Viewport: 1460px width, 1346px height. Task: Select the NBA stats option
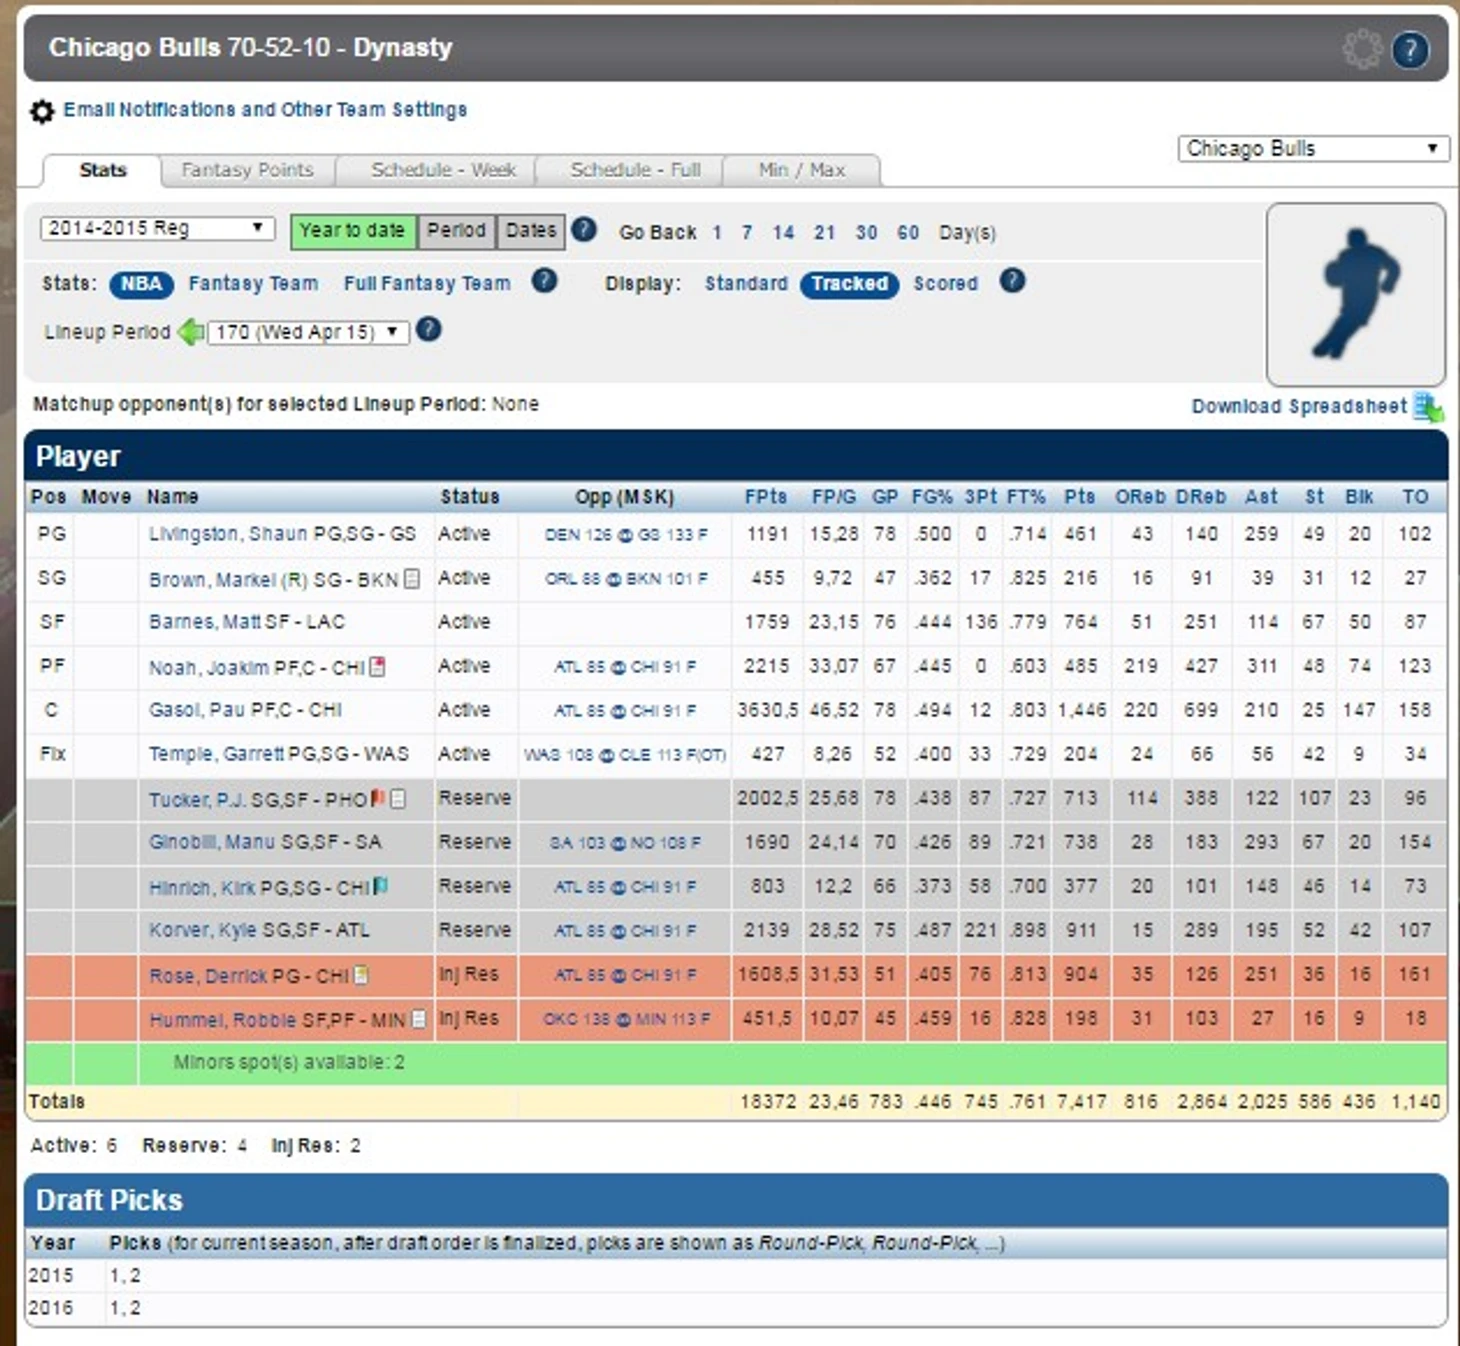141,284
